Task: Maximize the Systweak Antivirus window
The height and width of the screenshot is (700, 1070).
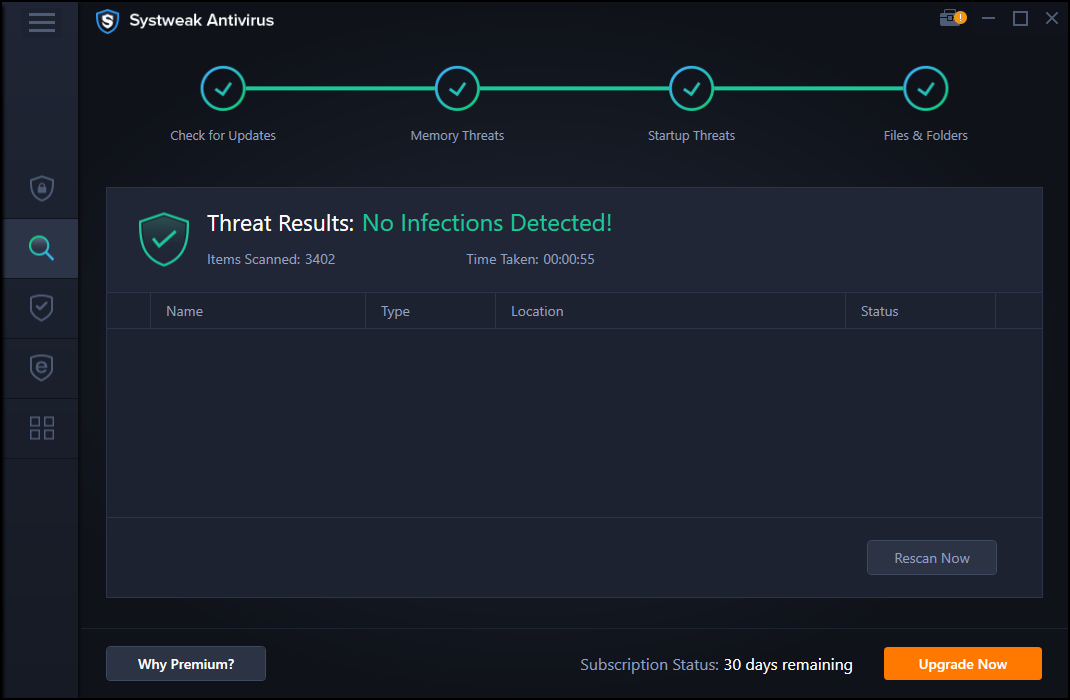Action: (1020, 19)
